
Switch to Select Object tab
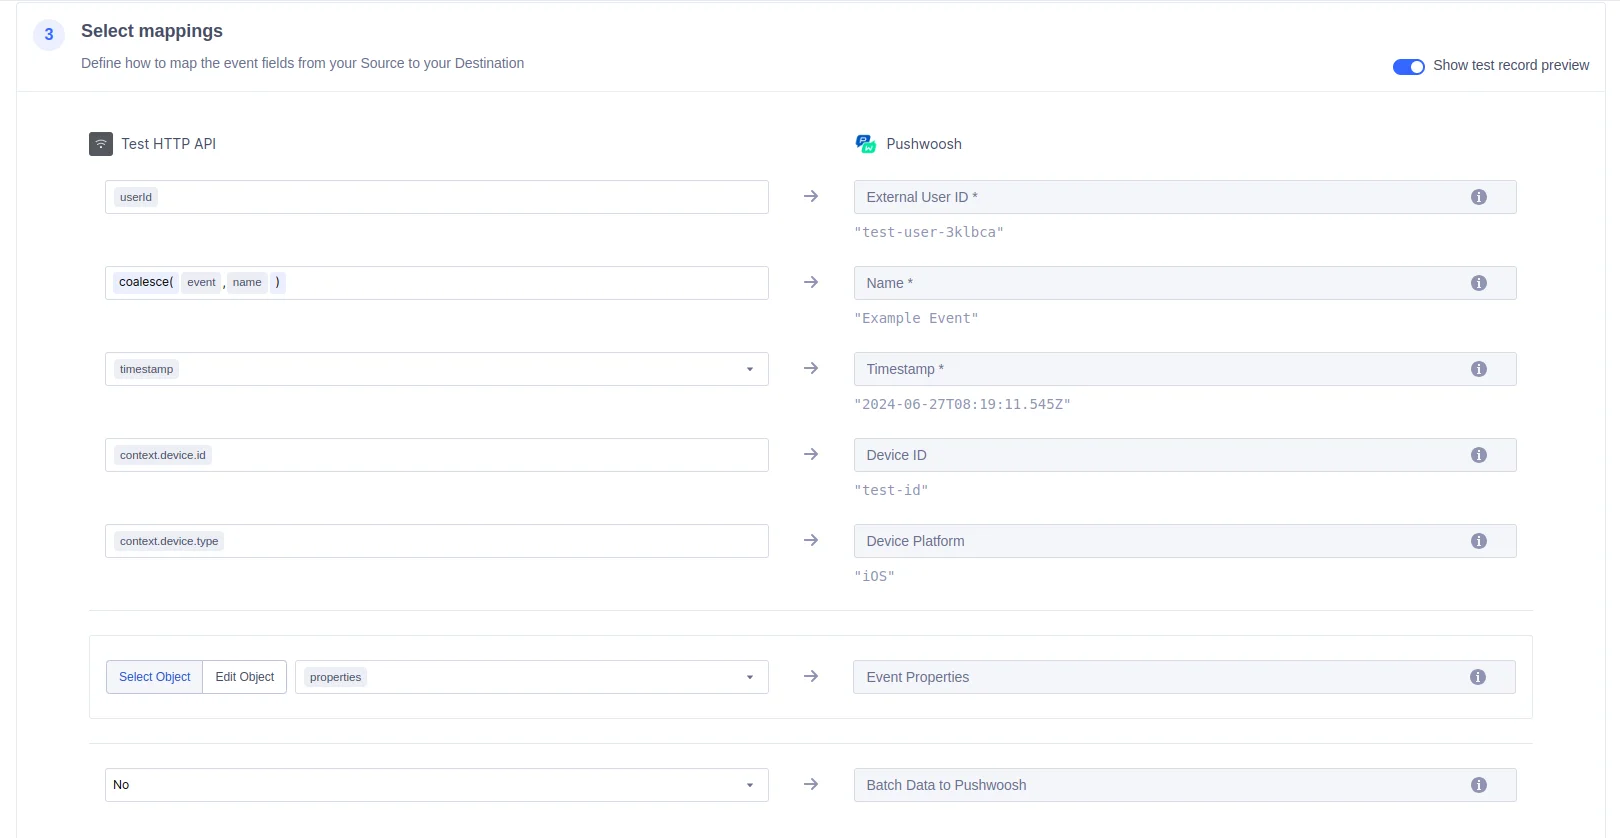154,677
